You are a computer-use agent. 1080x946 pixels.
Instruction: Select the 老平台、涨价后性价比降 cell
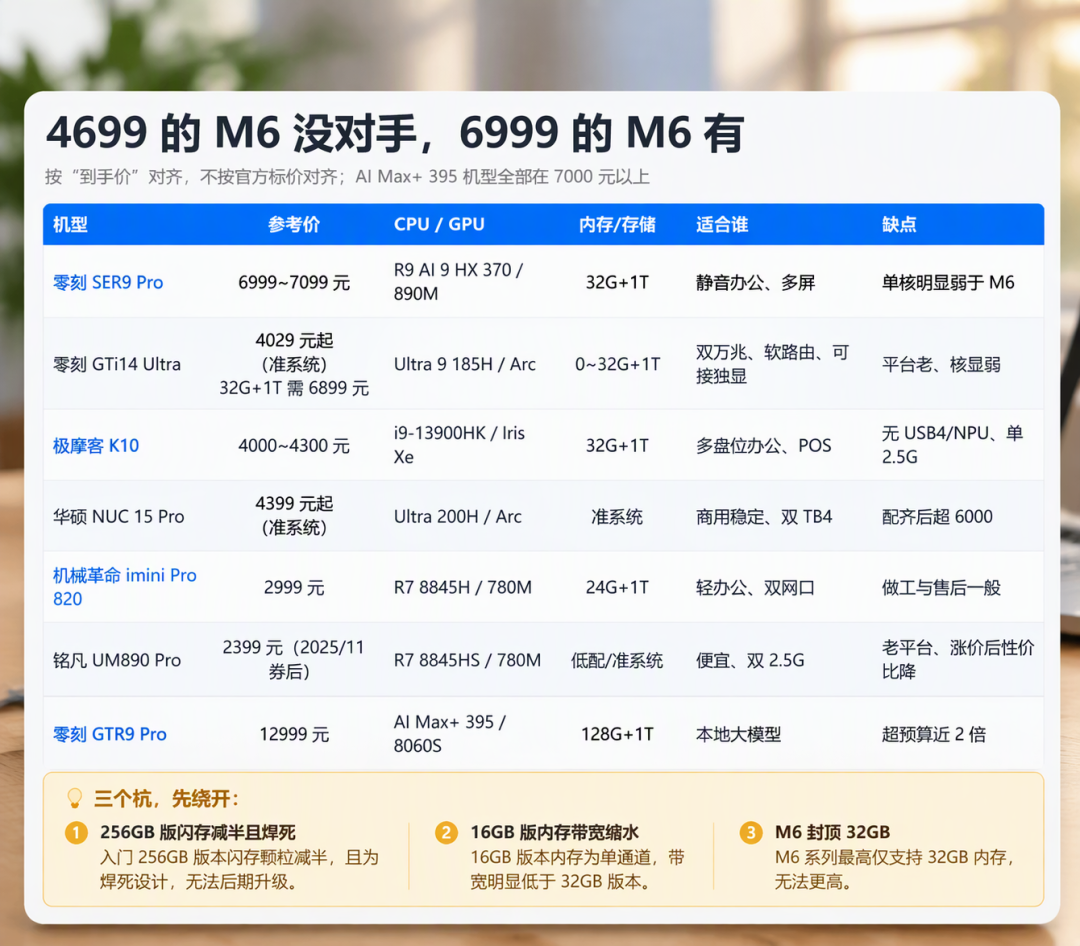[x=957, y=659]
